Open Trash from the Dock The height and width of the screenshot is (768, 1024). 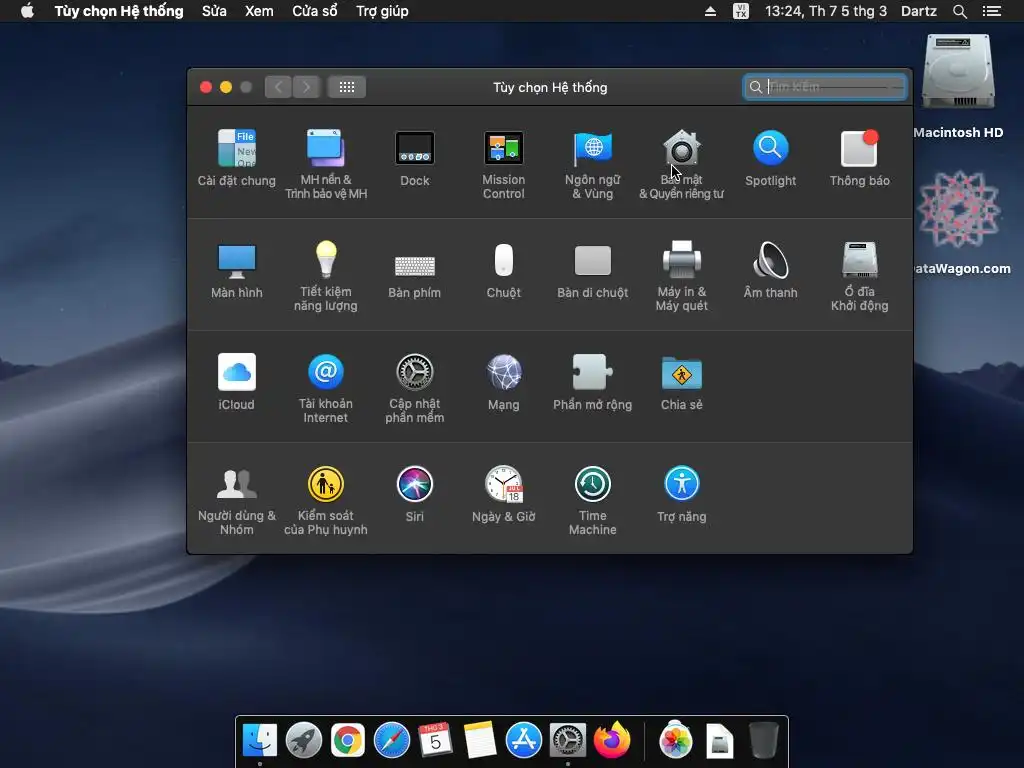pos(763,740)
